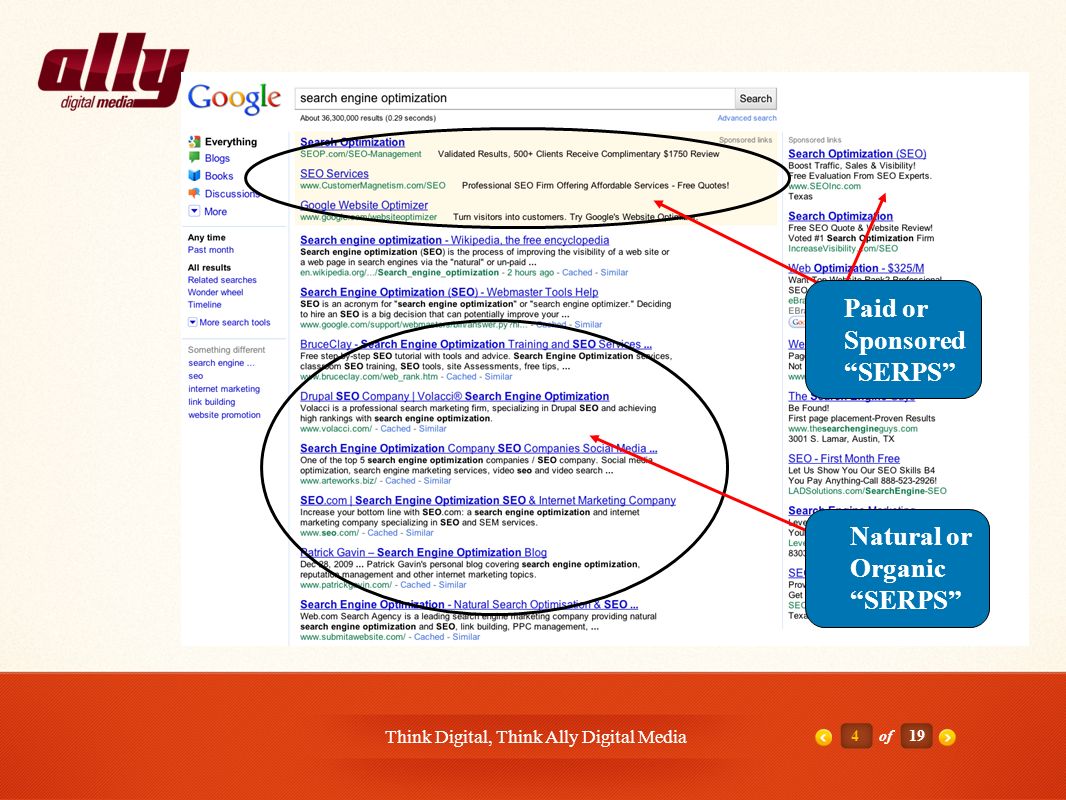Viewport: 1066px width, 800px height.
Task: Open the SEO Services sponsored link
Action: (334, 173)
